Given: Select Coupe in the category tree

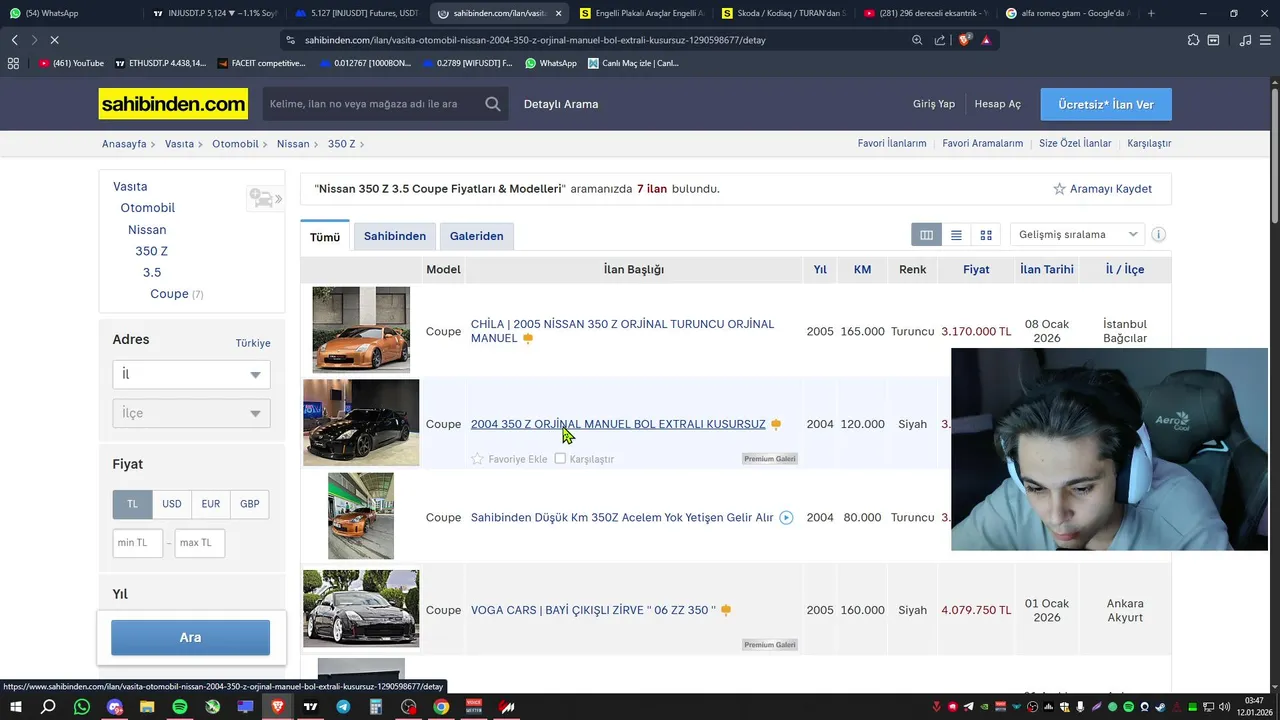Looking at the screenshot, I should [x=169, y=294].
